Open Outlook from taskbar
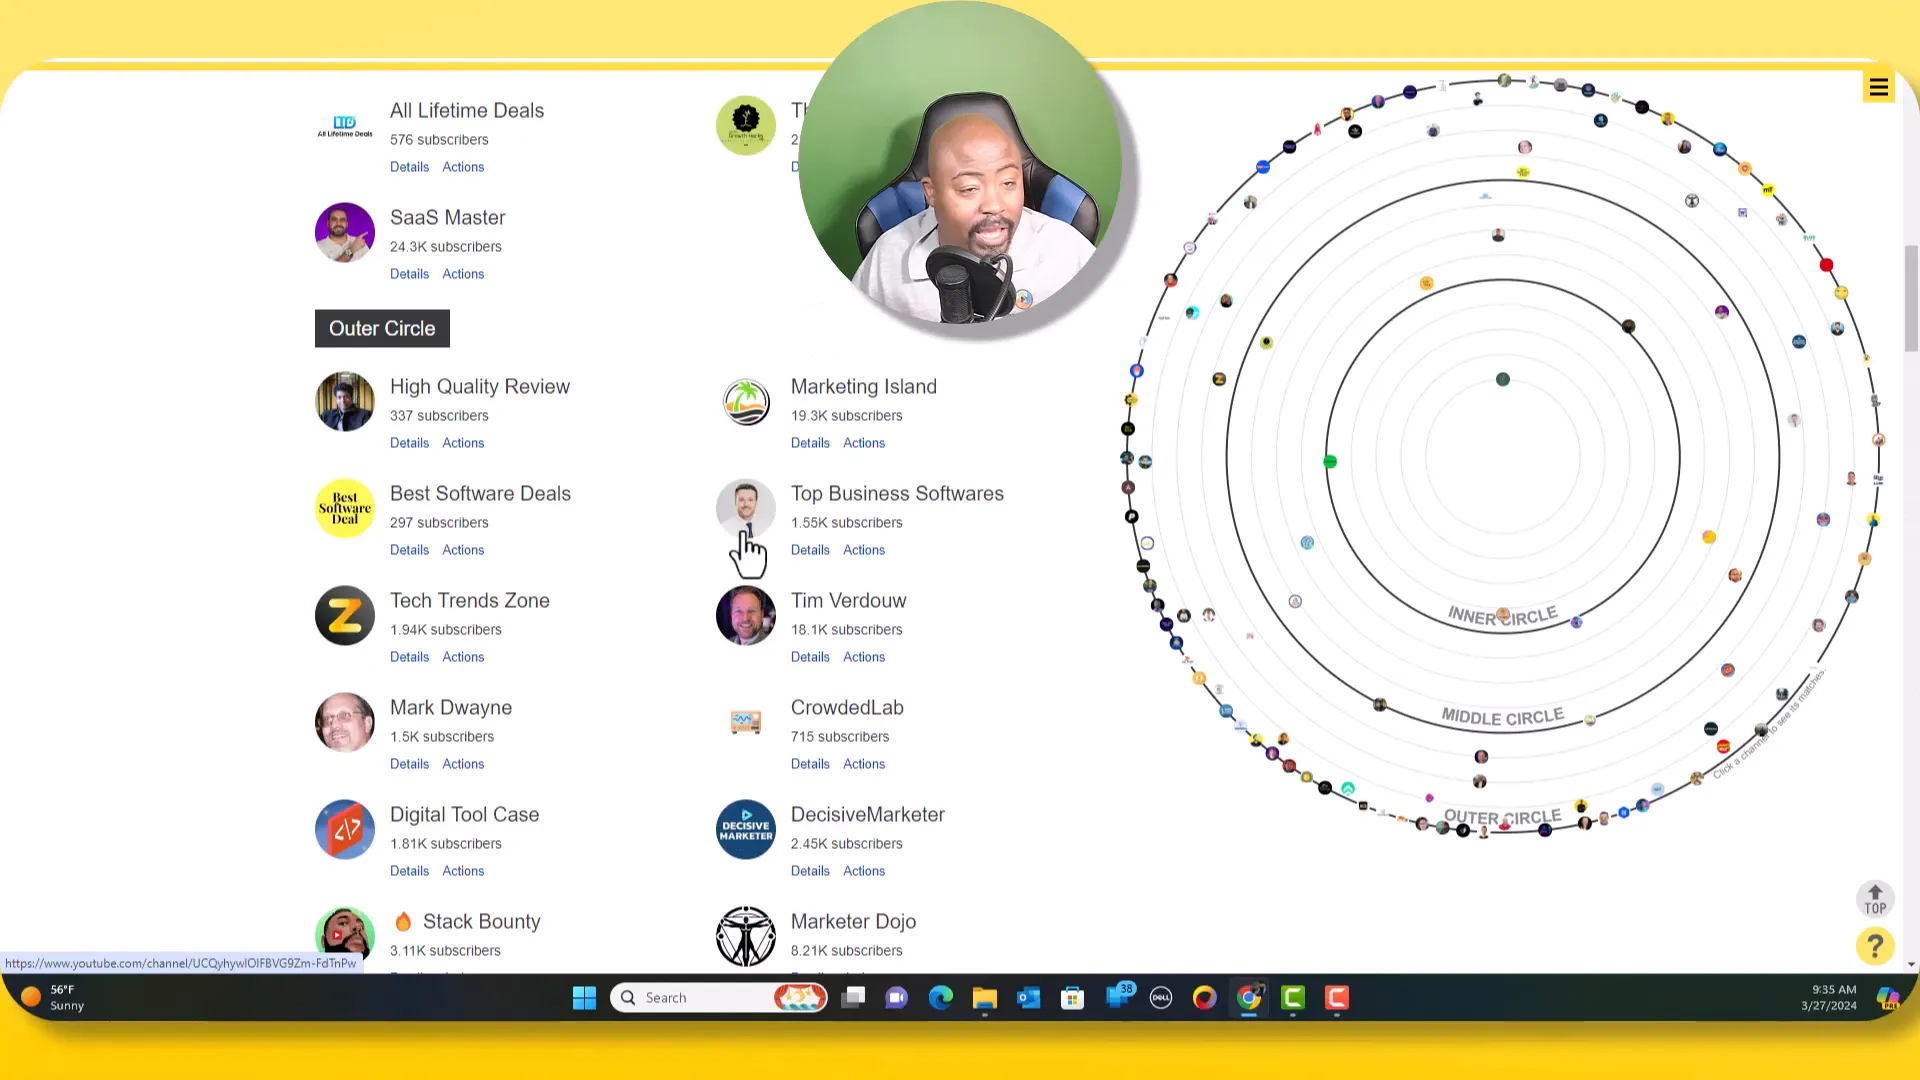Viewport: 1920px width, 1080px height. click(1029, 998)
